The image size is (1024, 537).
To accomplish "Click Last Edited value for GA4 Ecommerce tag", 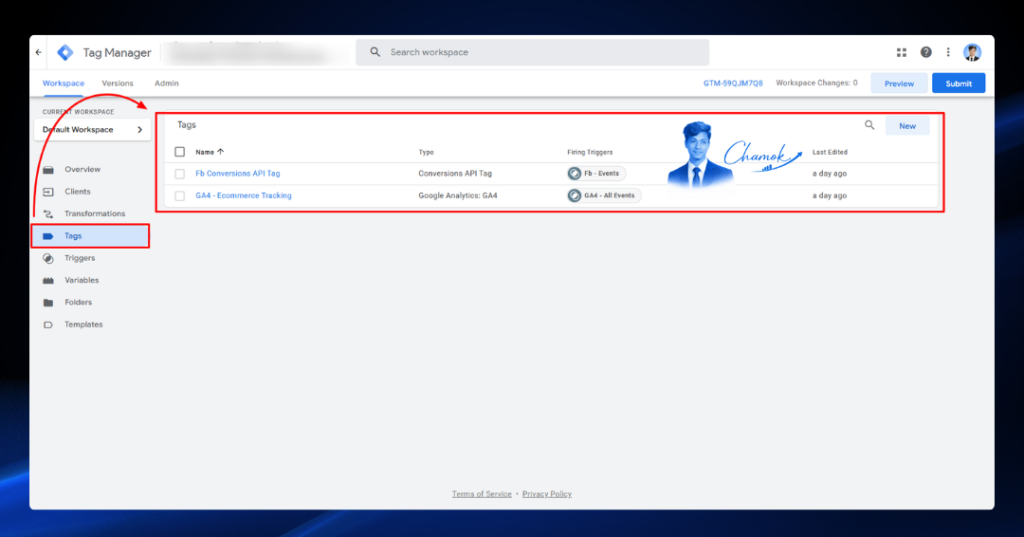I will tap(829, 195).
